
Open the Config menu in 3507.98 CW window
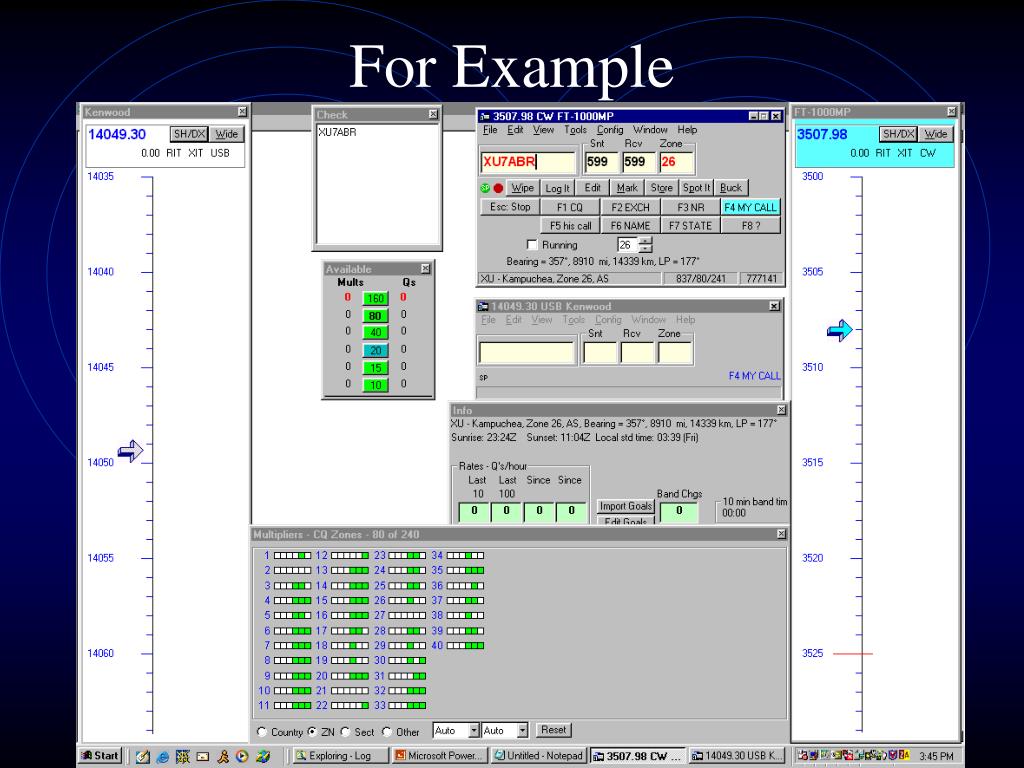coord(610,130)
